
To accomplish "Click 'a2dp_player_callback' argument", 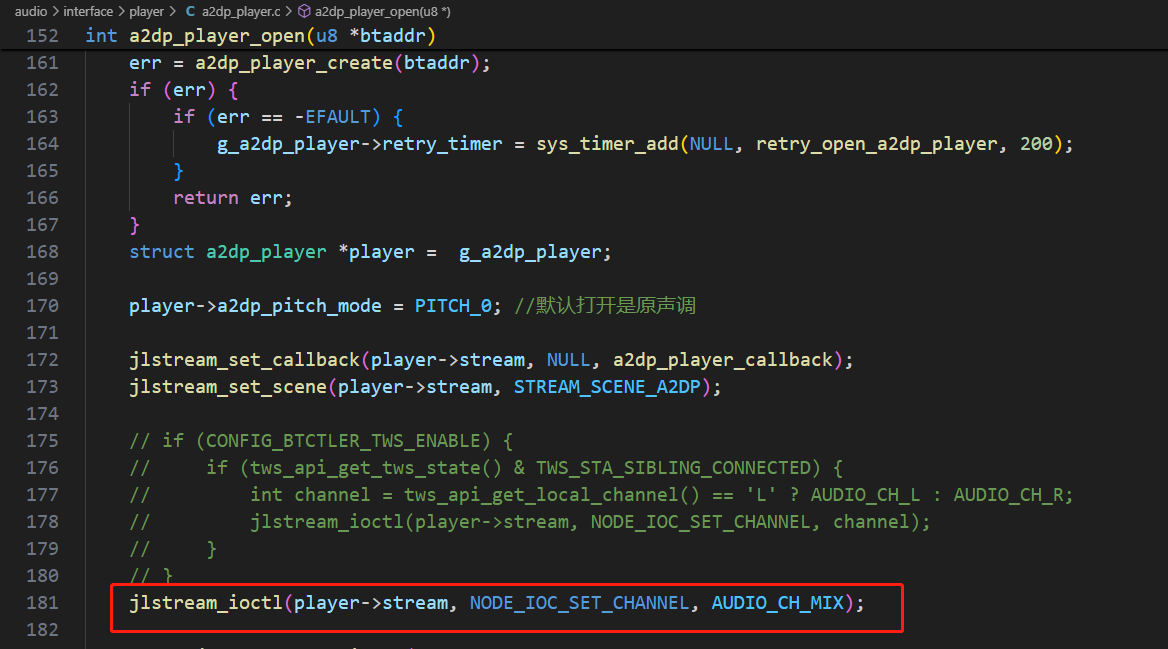I will tap(723, 360).
